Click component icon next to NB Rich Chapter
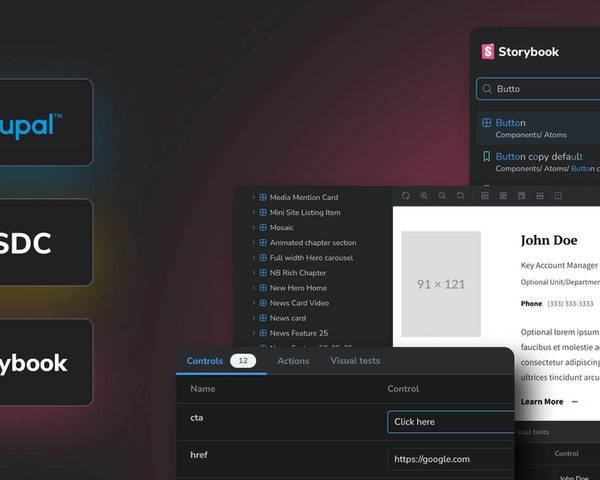Image resolution: width=600 pixels, height=480 pixels. pos(263,273)
